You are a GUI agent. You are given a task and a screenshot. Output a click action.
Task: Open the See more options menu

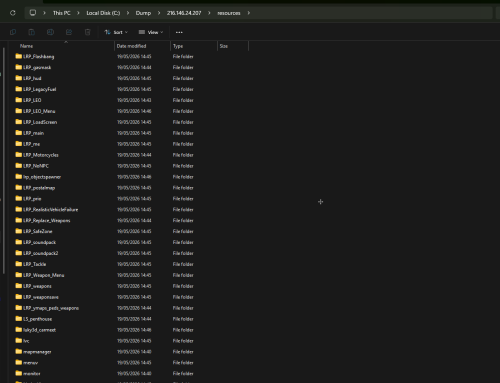179,32
